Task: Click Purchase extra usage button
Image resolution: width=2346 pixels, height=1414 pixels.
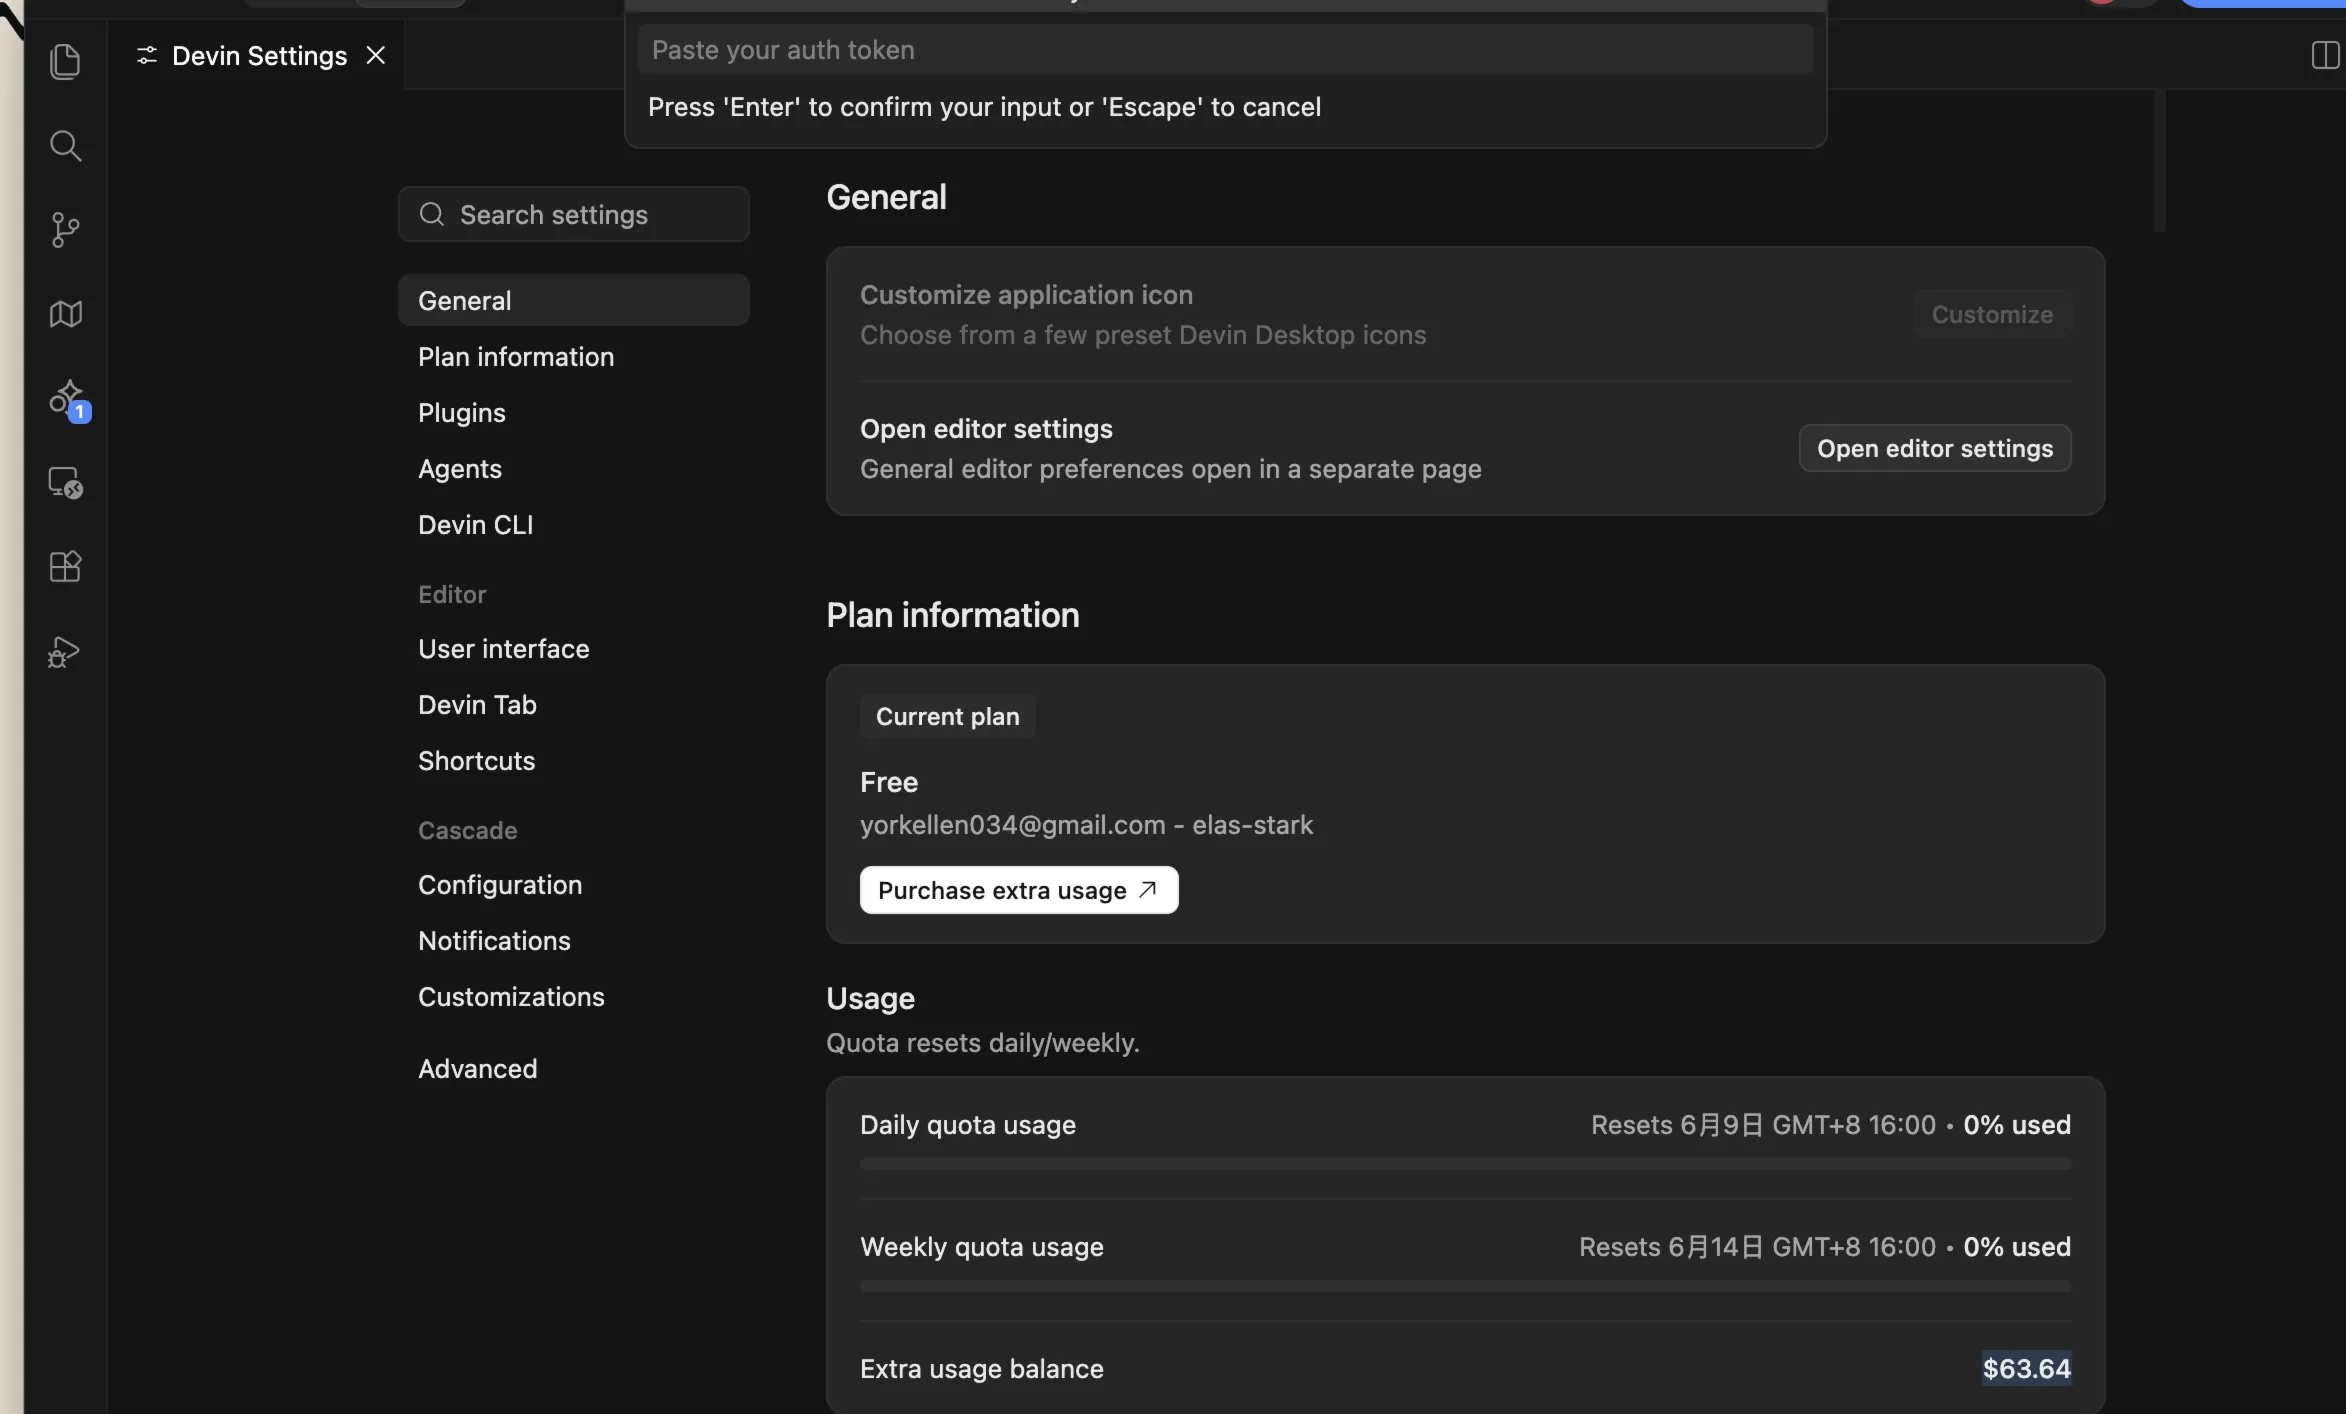Action: coord(1019,890)
